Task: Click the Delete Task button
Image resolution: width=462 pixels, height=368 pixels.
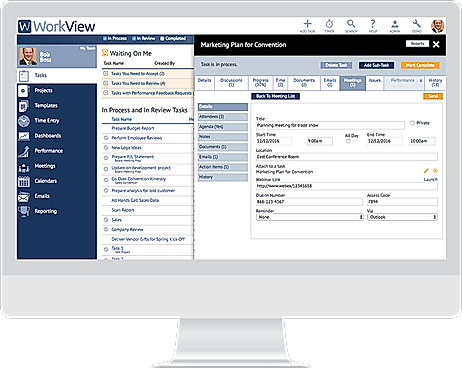Action: tap(336, 65)
